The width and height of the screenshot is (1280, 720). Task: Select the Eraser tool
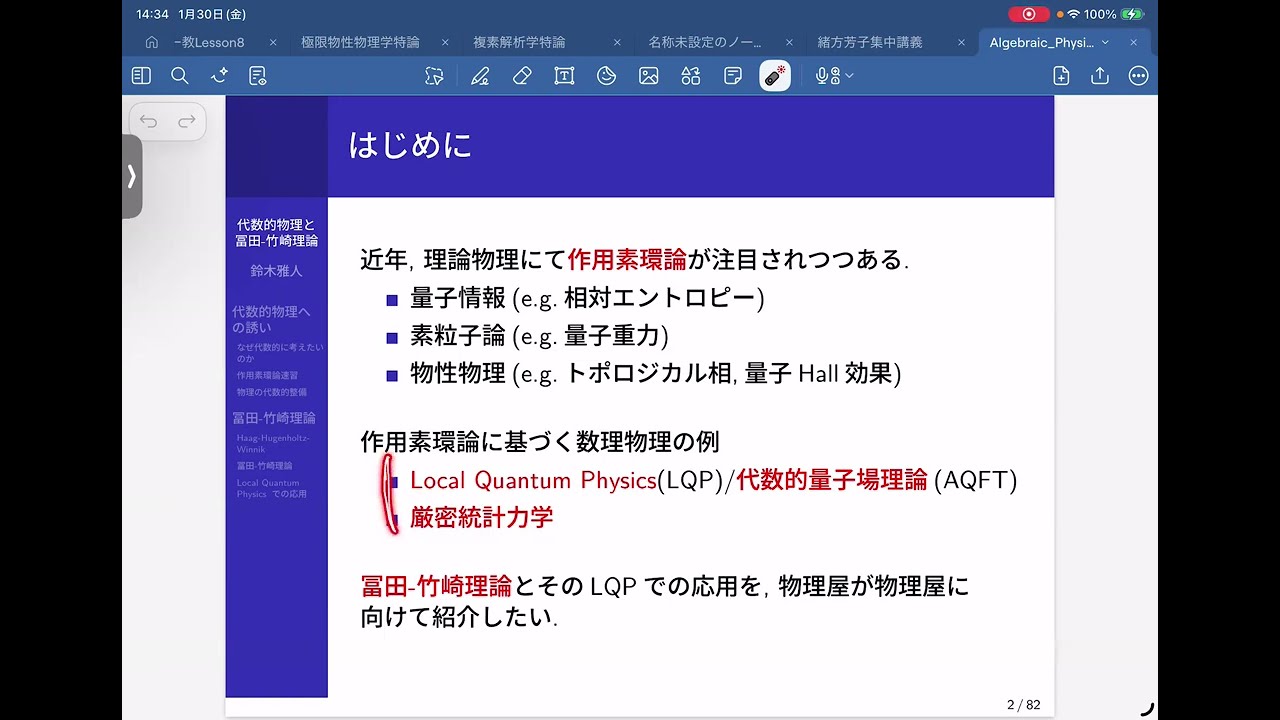click(x=522, y=76)
